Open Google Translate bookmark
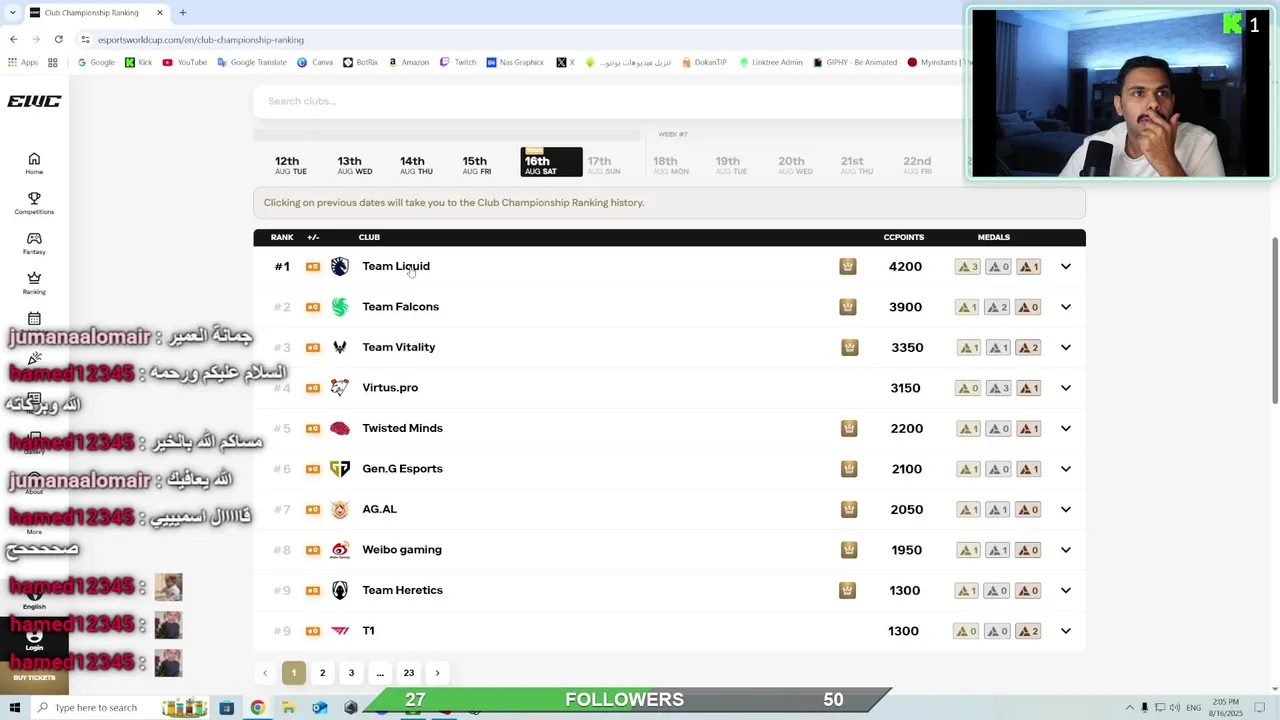 (252, 62)
